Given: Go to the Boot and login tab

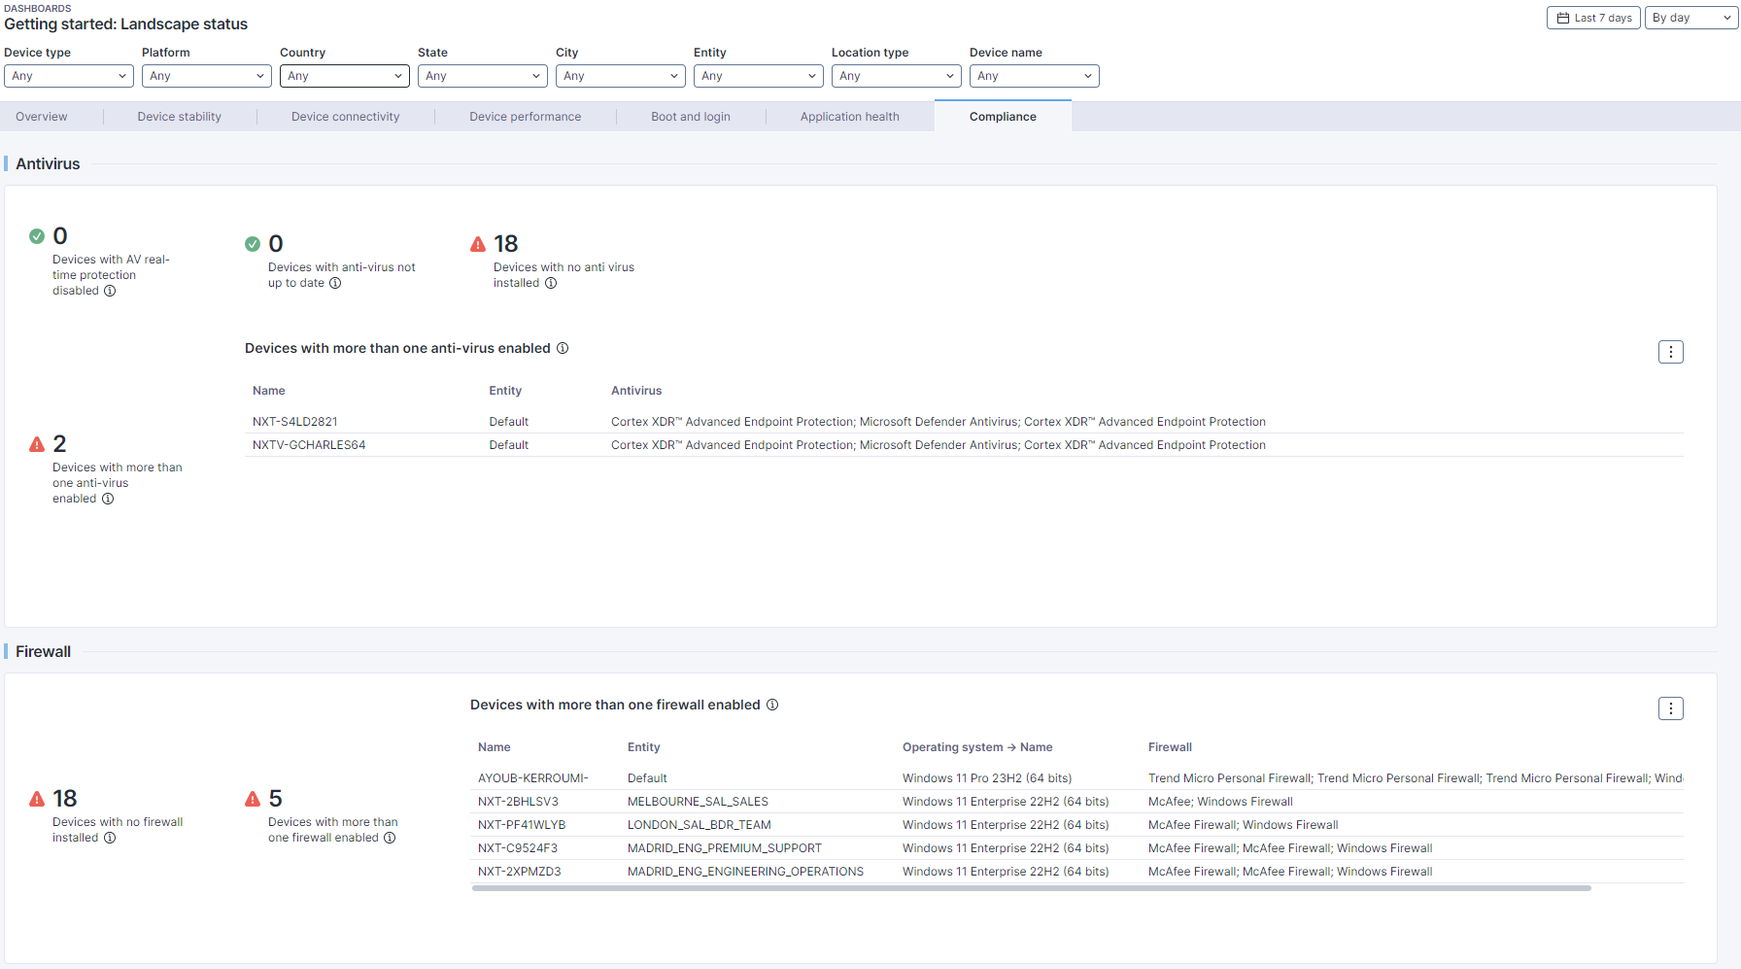Looking at the screenshot, I should tap(690, 117).
